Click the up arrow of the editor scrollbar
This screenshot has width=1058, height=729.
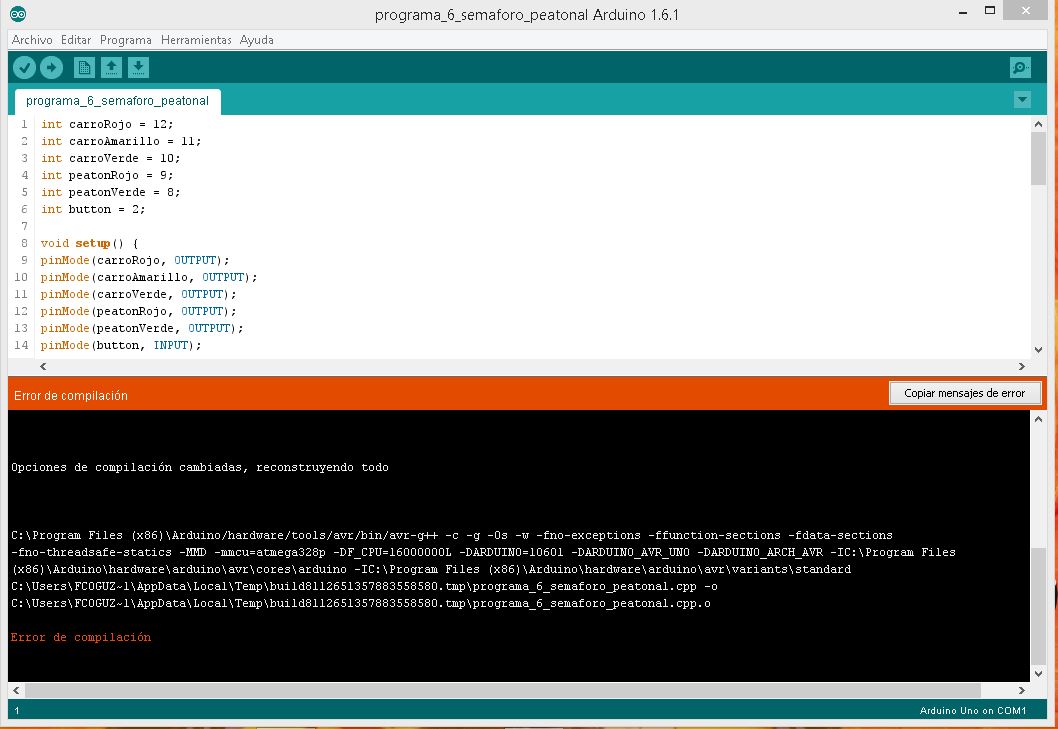pyautogui.click(x=1039, y=122)
